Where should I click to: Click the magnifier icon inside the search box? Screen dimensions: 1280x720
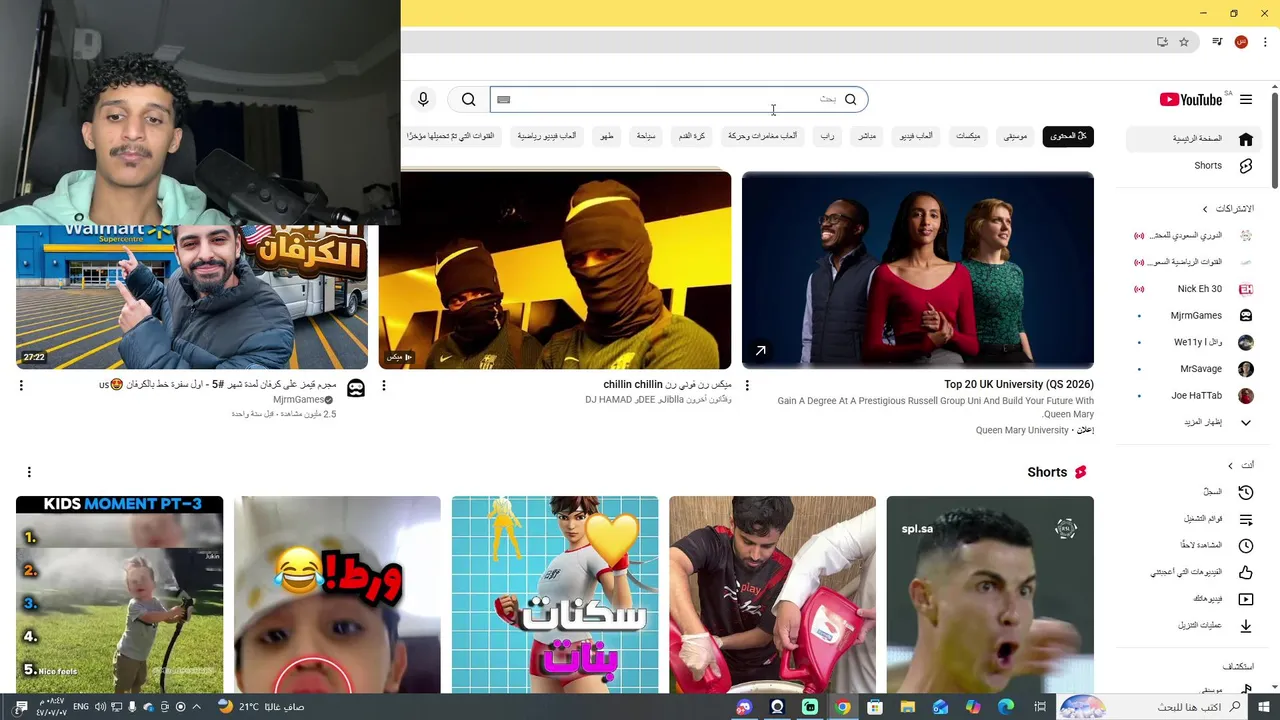tap(850, 99)
